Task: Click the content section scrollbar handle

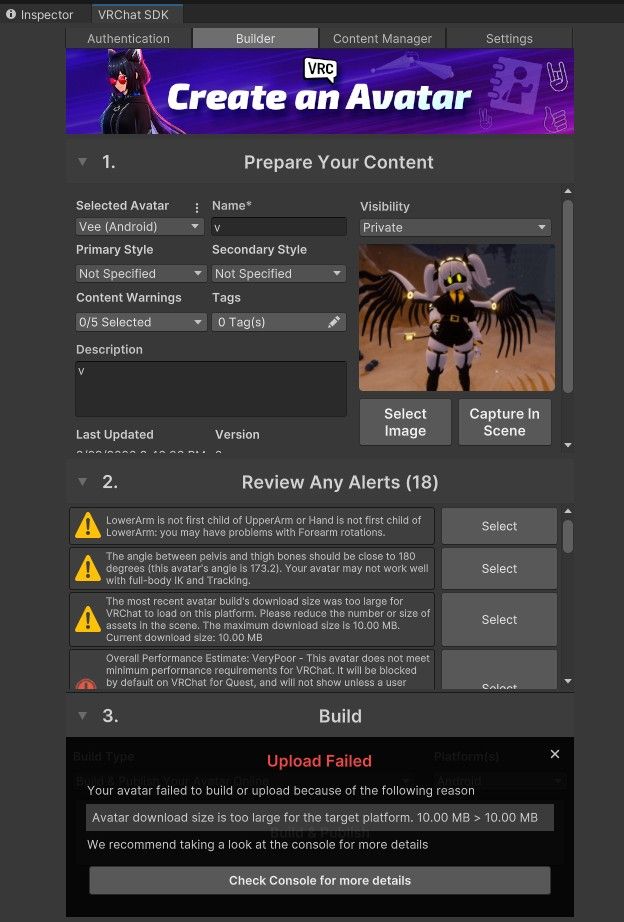Action: click(x=568, y=296)
